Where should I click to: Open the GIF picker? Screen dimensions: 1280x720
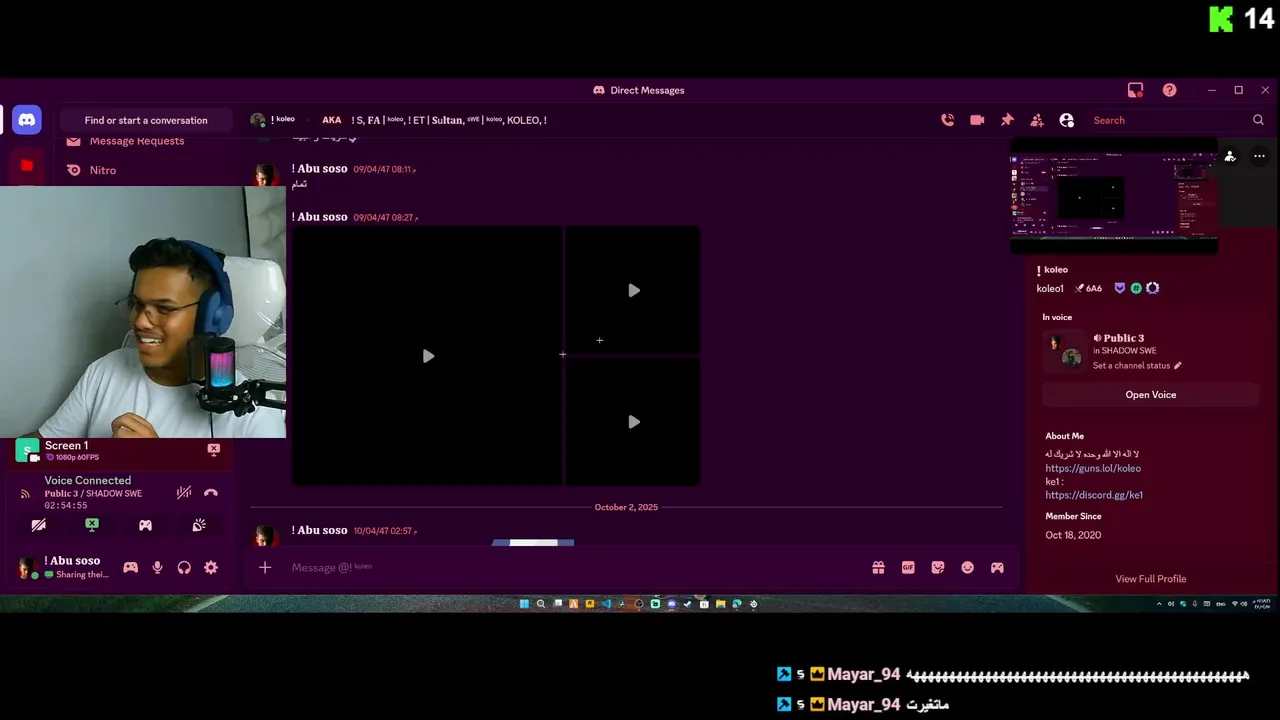click(908, 567)
